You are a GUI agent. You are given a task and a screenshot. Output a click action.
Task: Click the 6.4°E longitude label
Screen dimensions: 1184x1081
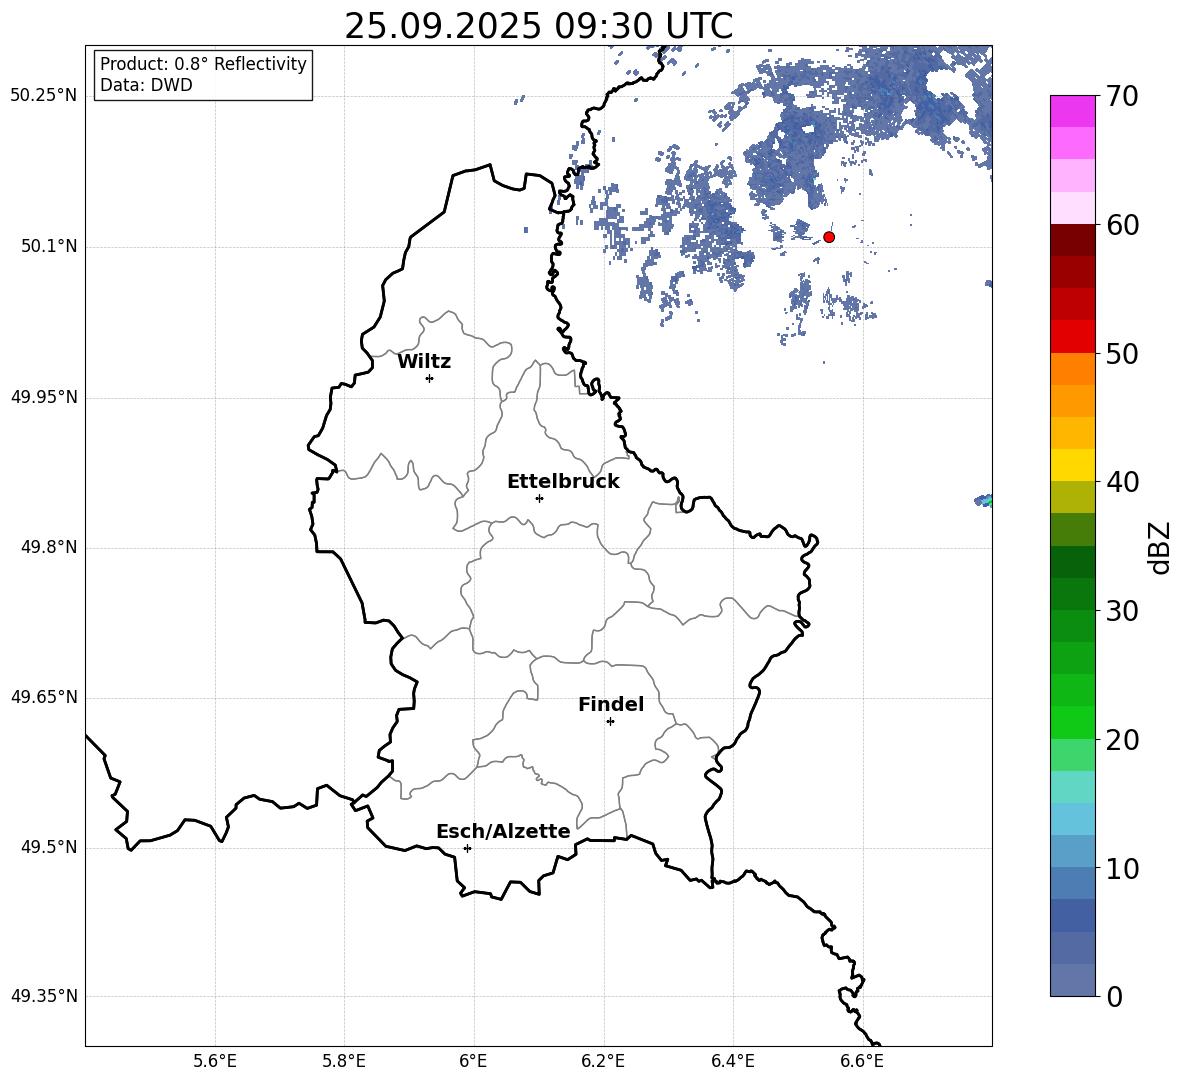point(732,1061)
